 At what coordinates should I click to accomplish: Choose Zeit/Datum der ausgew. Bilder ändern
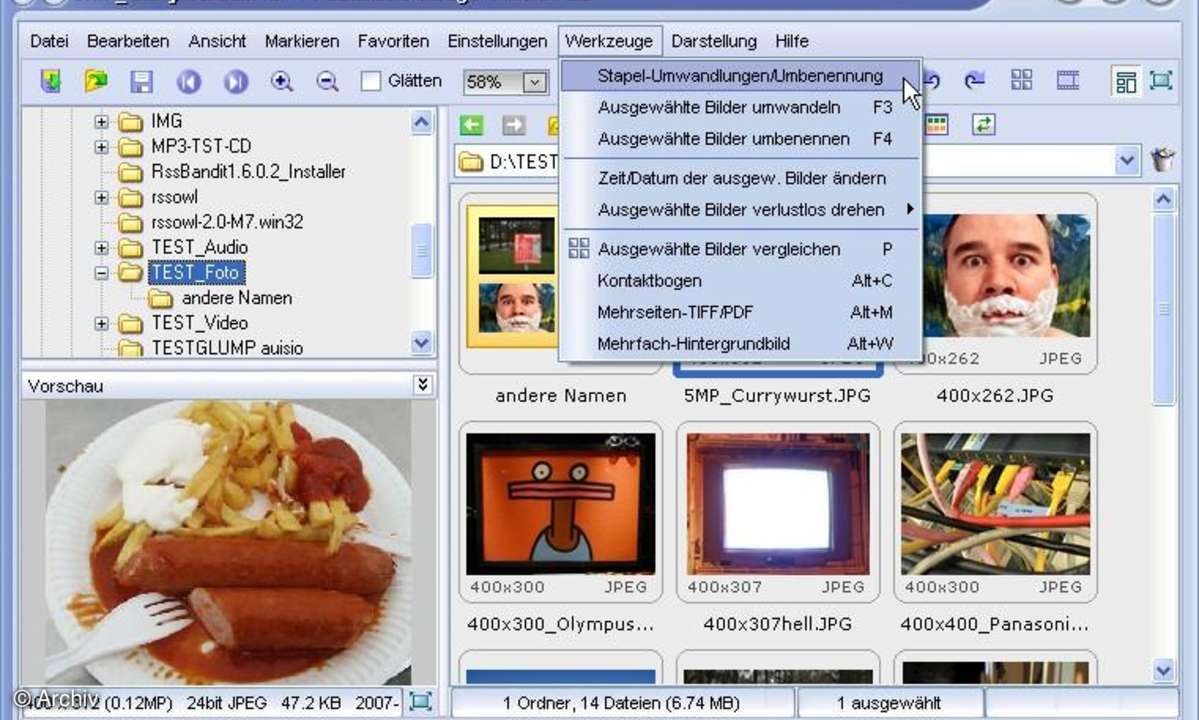[740, 178]
